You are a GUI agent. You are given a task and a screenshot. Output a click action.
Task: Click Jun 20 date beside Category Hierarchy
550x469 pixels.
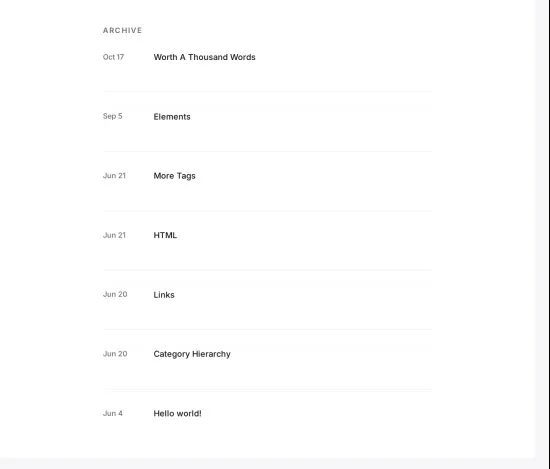(x=115, y=354)
